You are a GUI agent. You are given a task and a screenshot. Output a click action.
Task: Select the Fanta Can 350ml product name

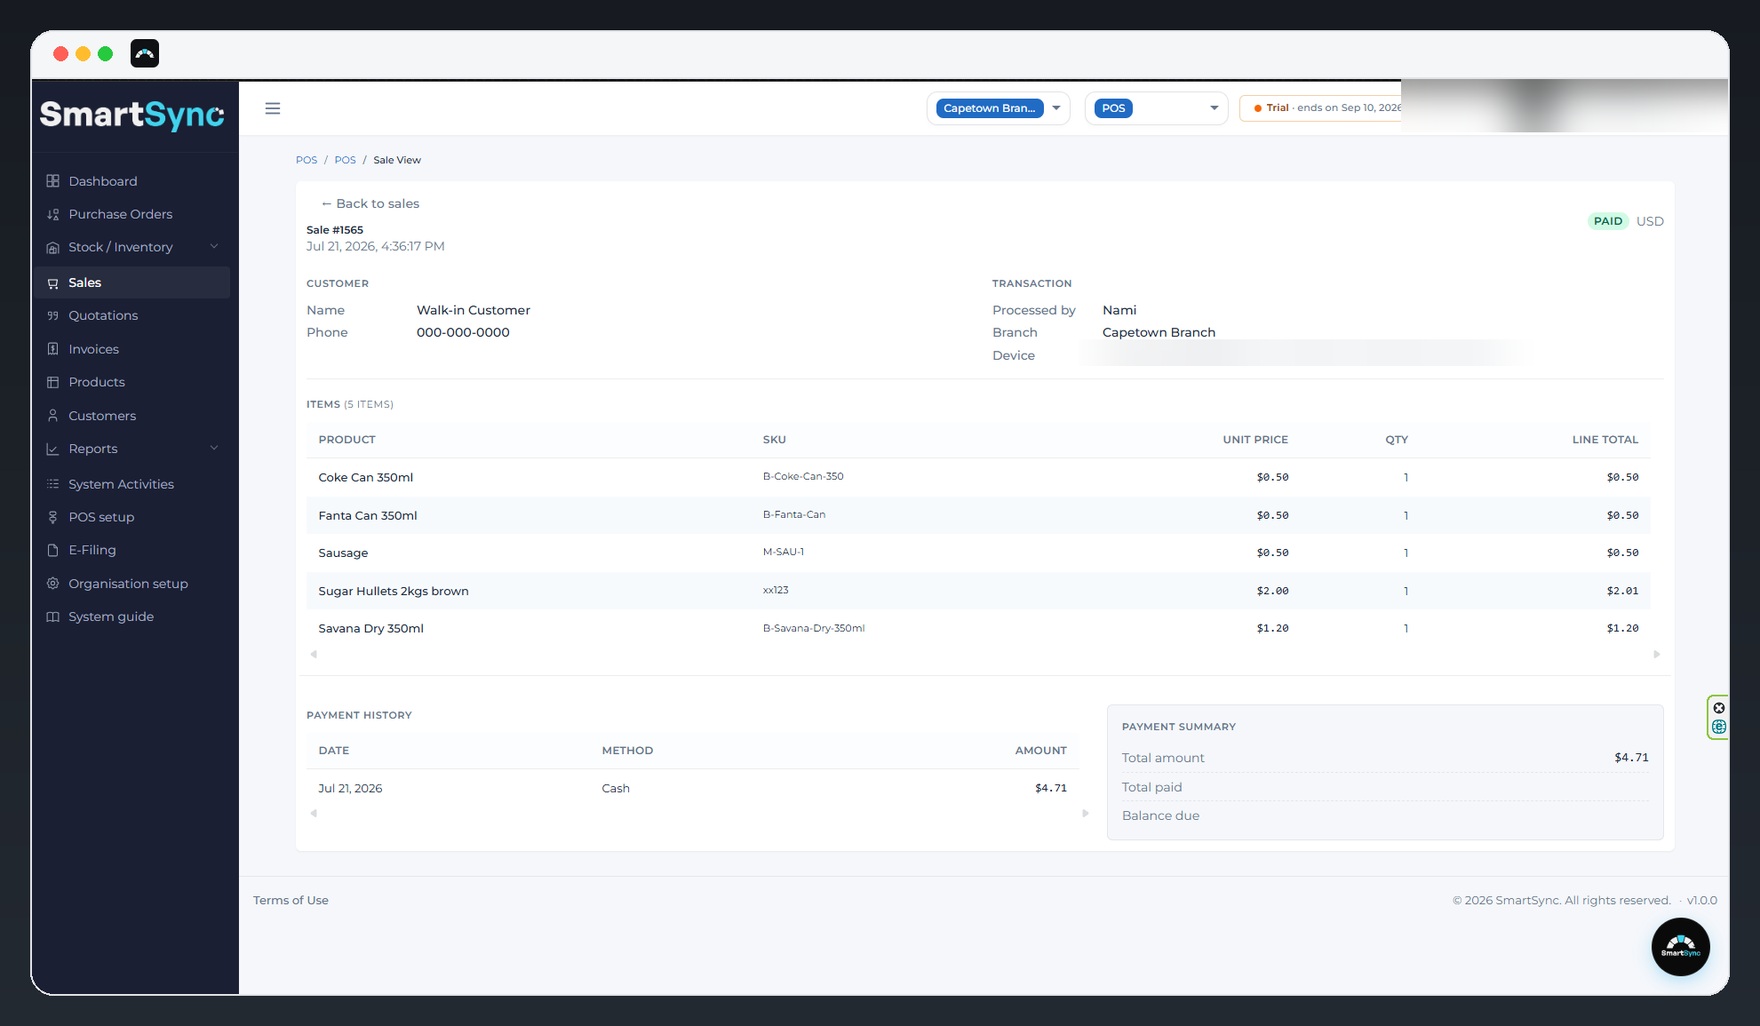point(367,515)
